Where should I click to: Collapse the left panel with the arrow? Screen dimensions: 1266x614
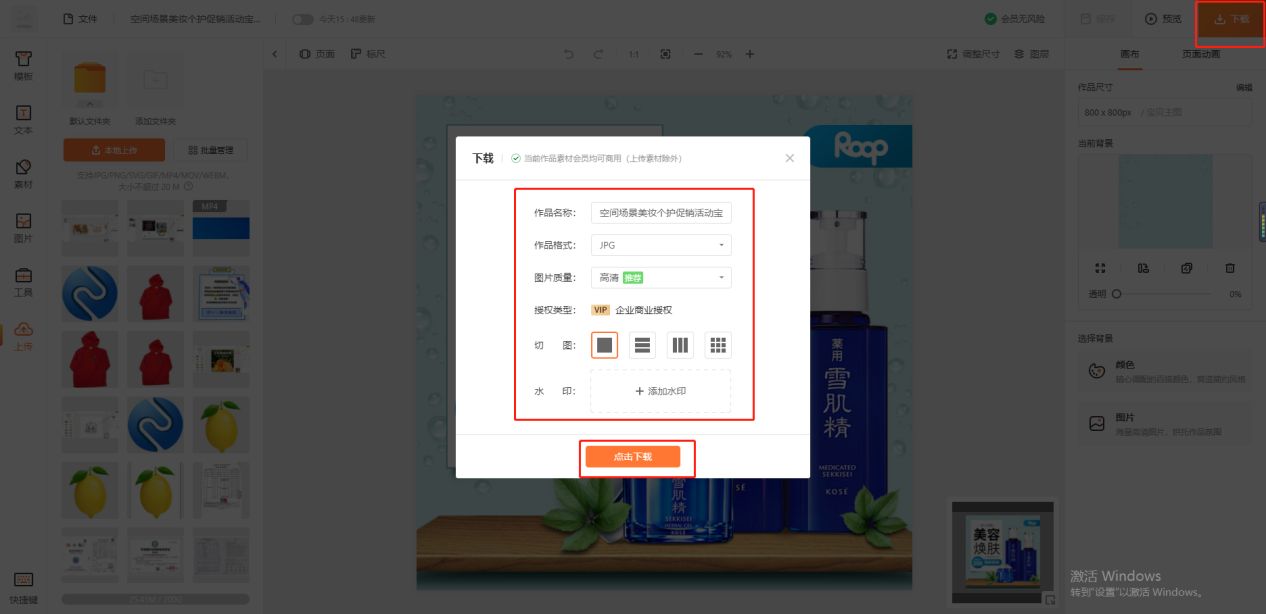click(x=276, y=54)
